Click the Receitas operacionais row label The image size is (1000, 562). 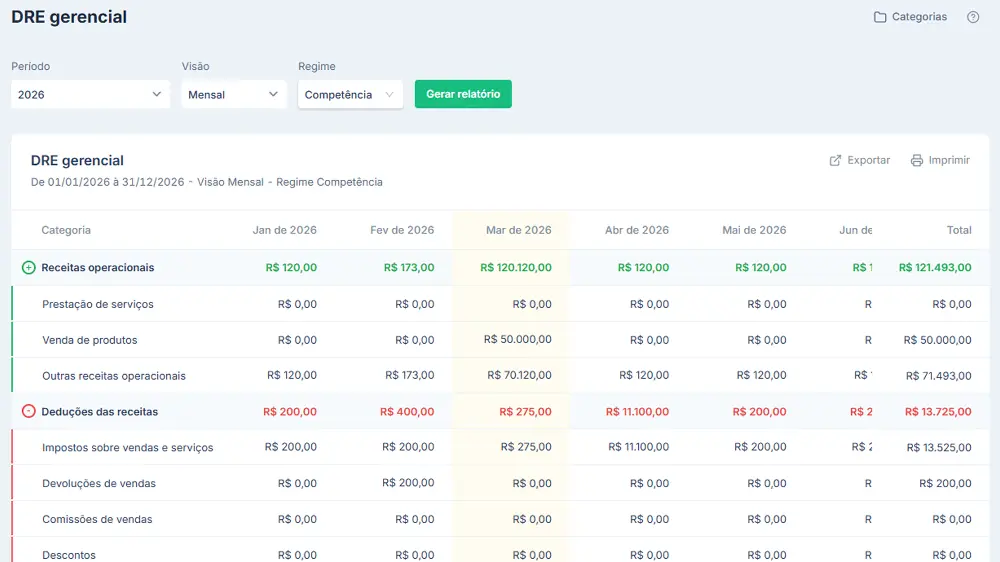pyautogui.click(x=98, y=268)
